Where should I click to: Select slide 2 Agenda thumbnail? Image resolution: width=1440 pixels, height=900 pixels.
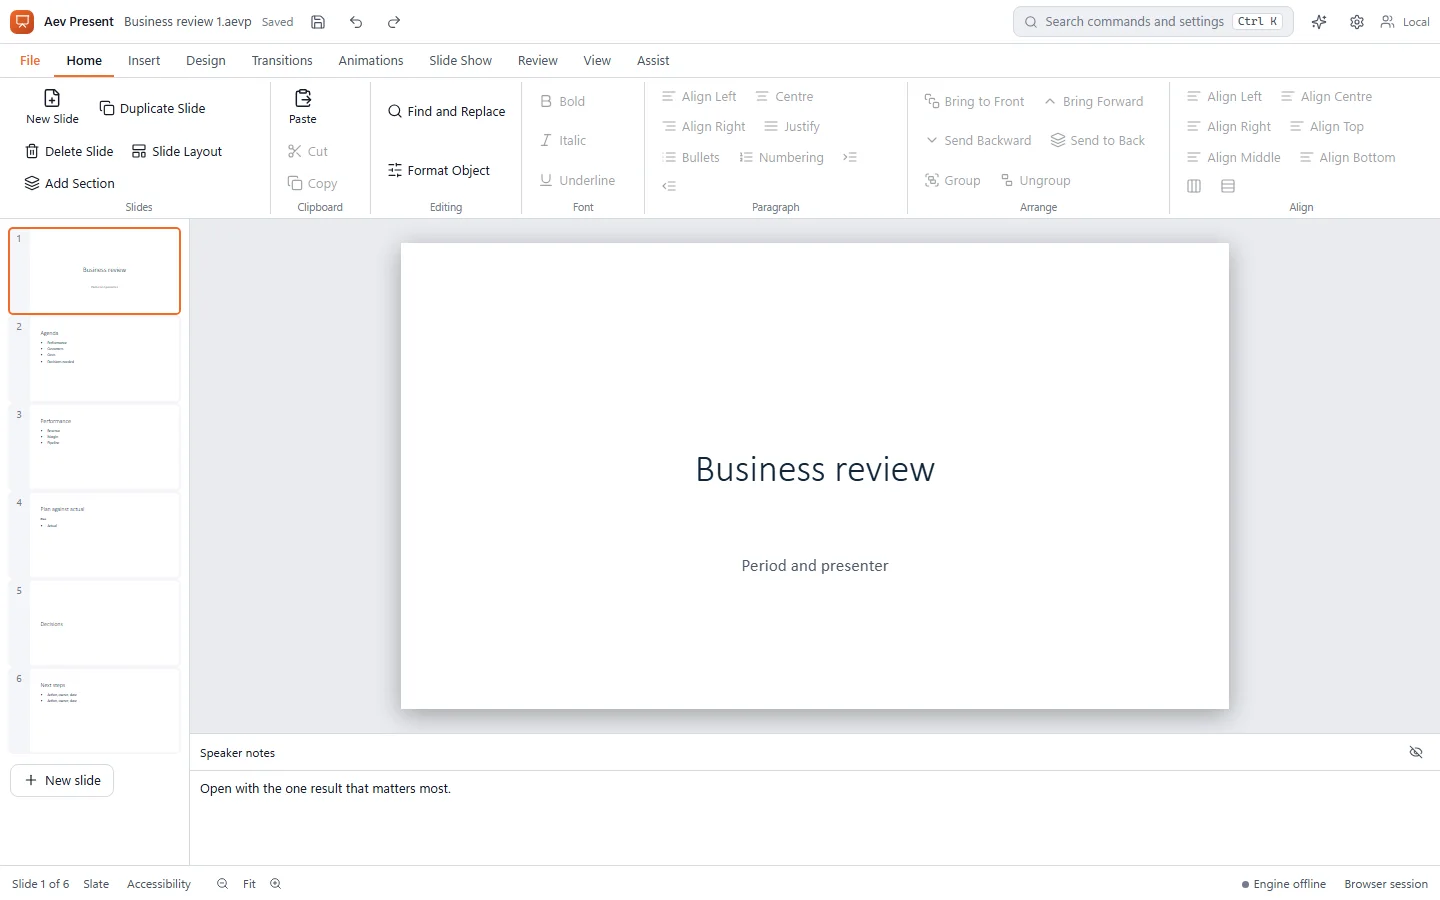click(95, 359)
